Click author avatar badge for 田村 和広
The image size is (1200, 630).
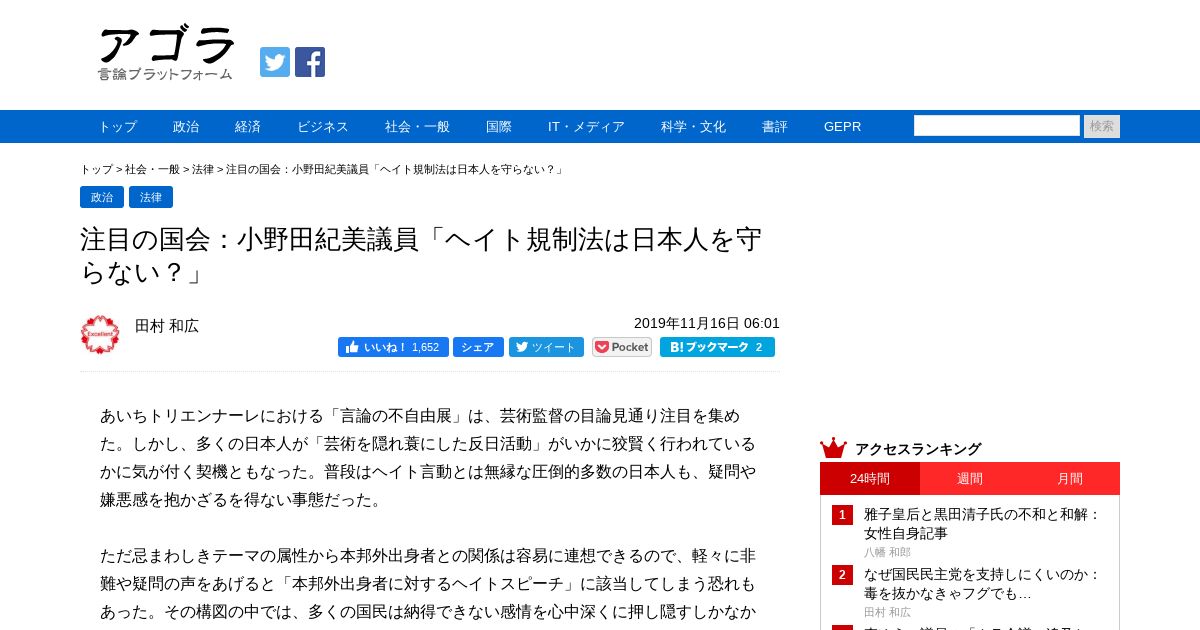coord(100,334)
